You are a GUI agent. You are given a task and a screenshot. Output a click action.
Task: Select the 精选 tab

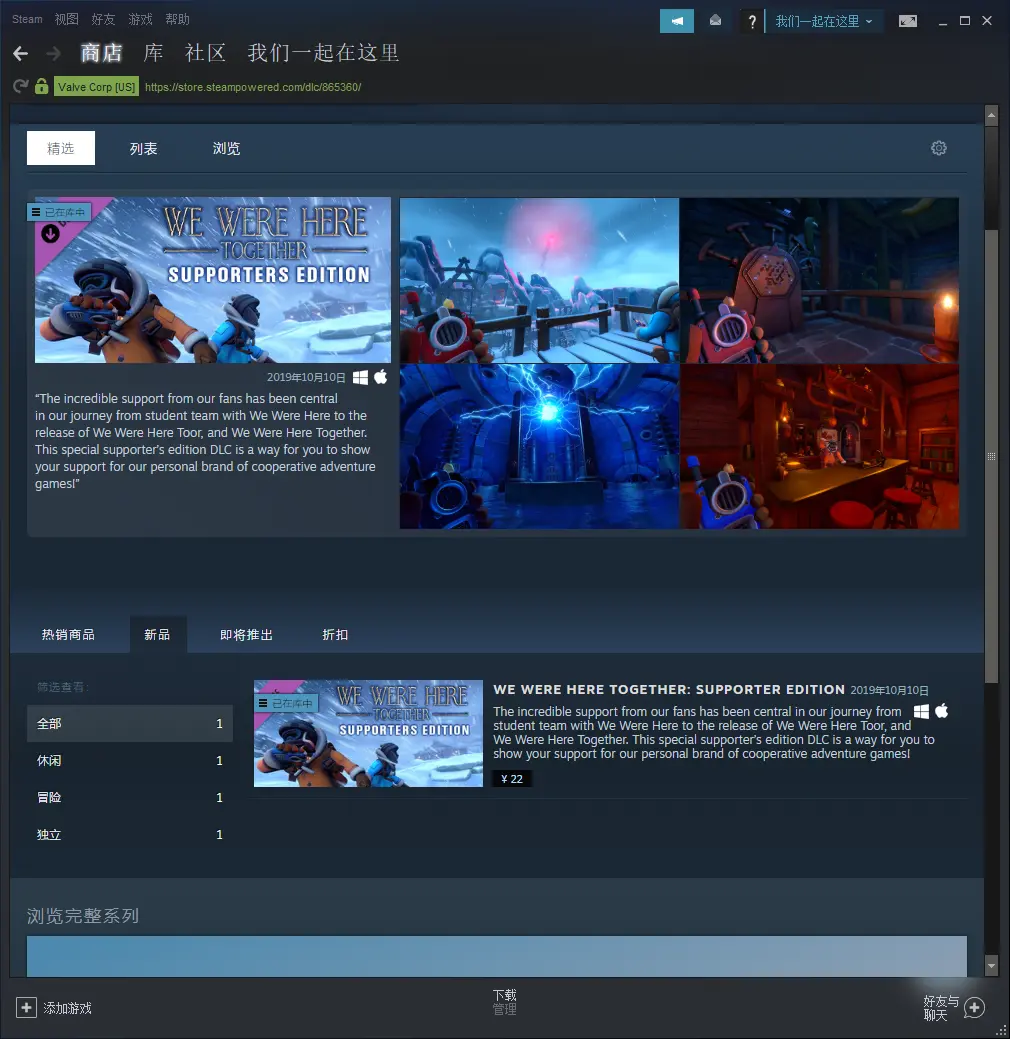[61, 148]
